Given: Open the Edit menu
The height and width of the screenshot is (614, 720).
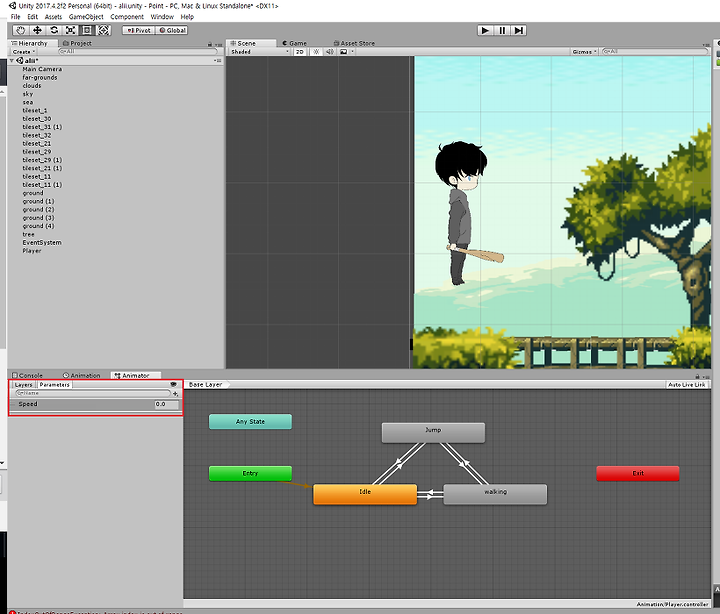Looking at the screenshot, I should point(32,17).
